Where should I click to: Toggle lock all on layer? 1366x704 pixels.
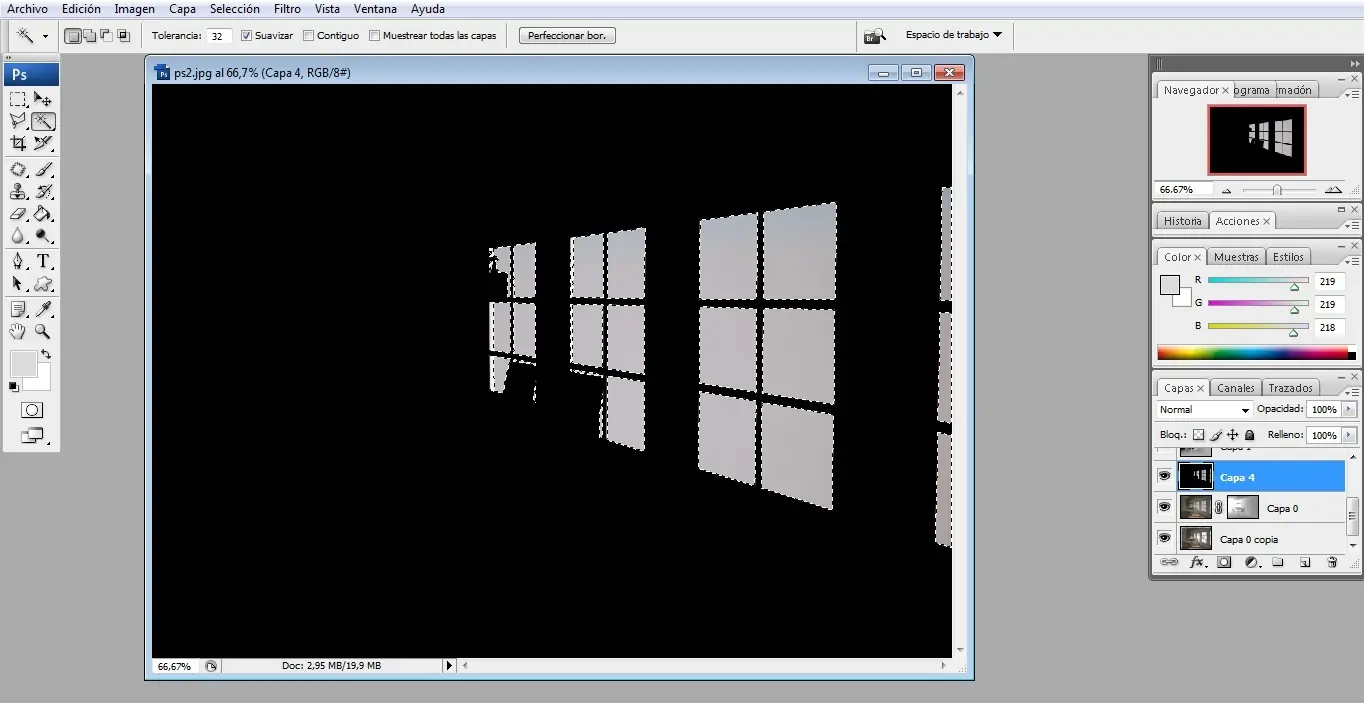(x=1250, y=435)
